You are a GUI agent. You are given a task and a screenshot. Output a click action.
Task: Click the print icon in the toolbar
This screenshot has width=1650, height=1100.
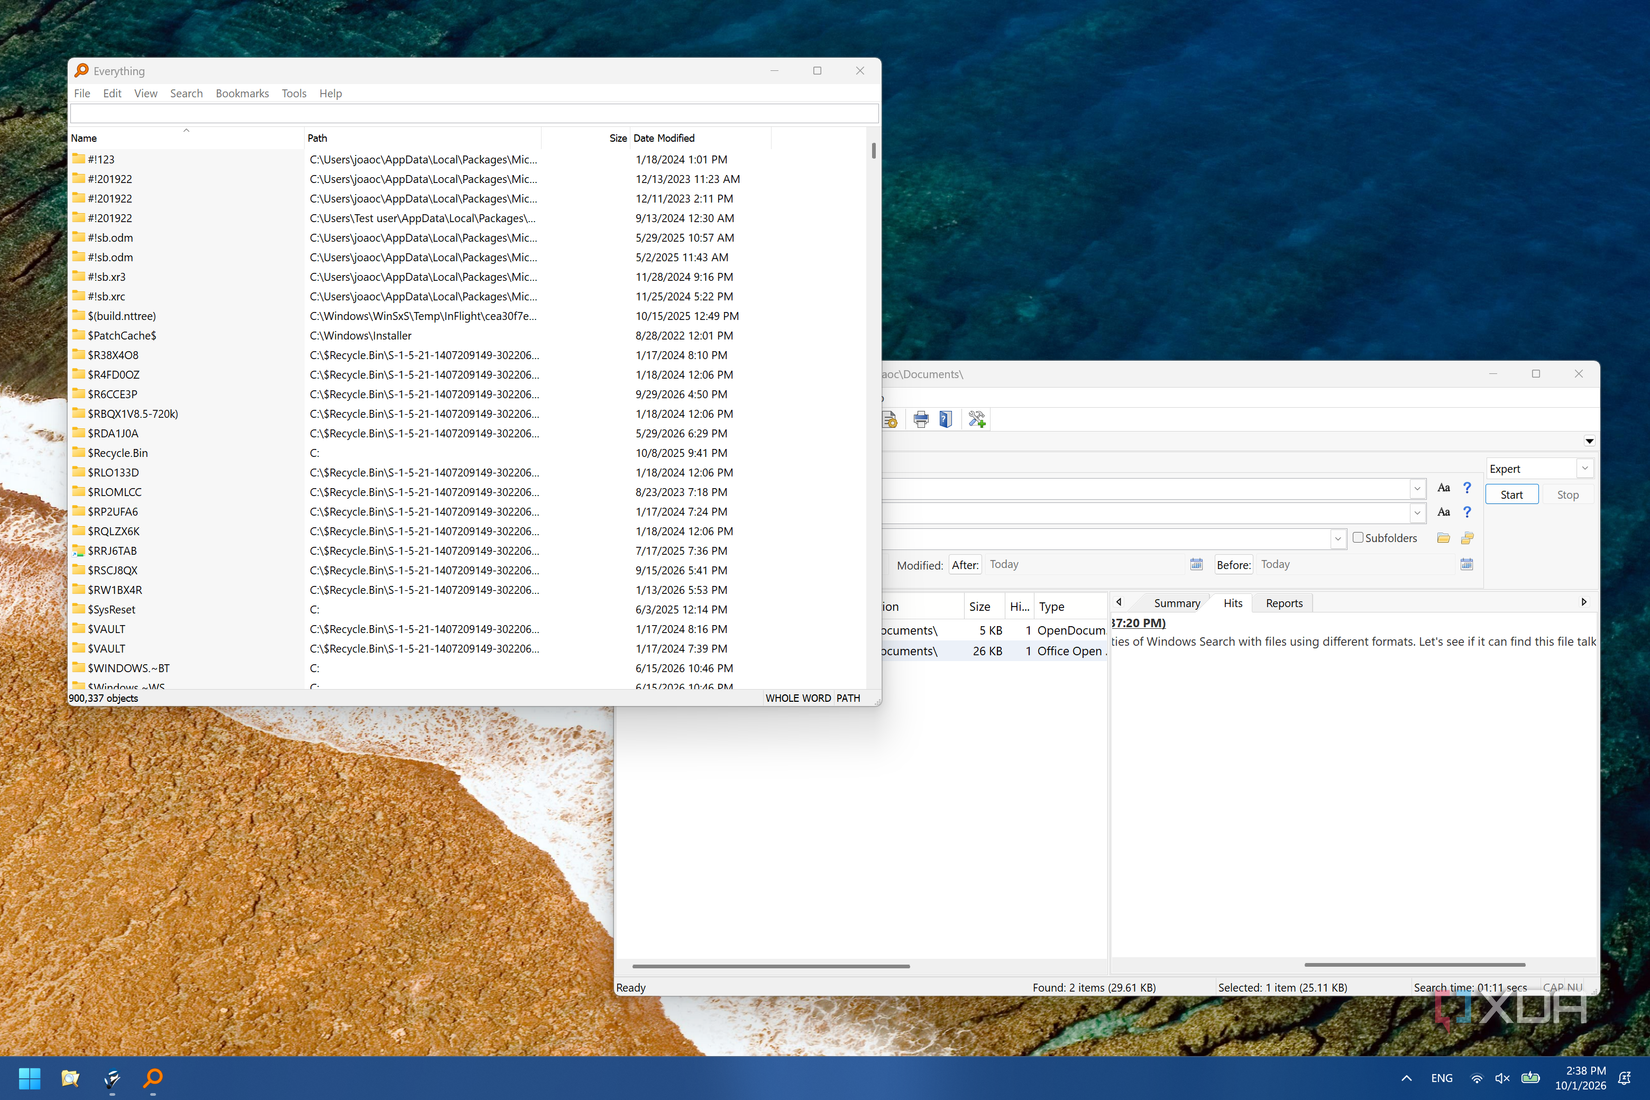click(x=920, y=419)
